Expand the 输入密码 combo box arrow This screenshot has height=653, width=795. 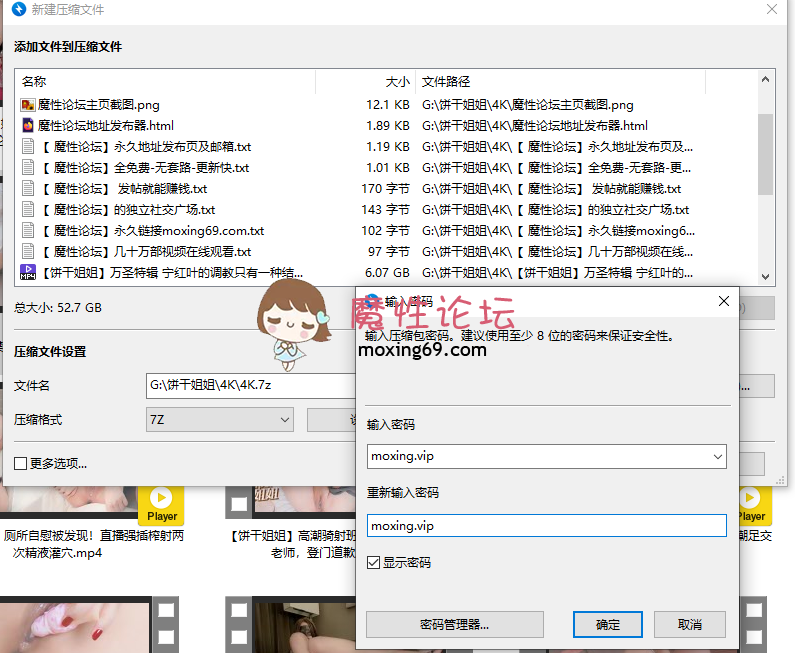717,456
